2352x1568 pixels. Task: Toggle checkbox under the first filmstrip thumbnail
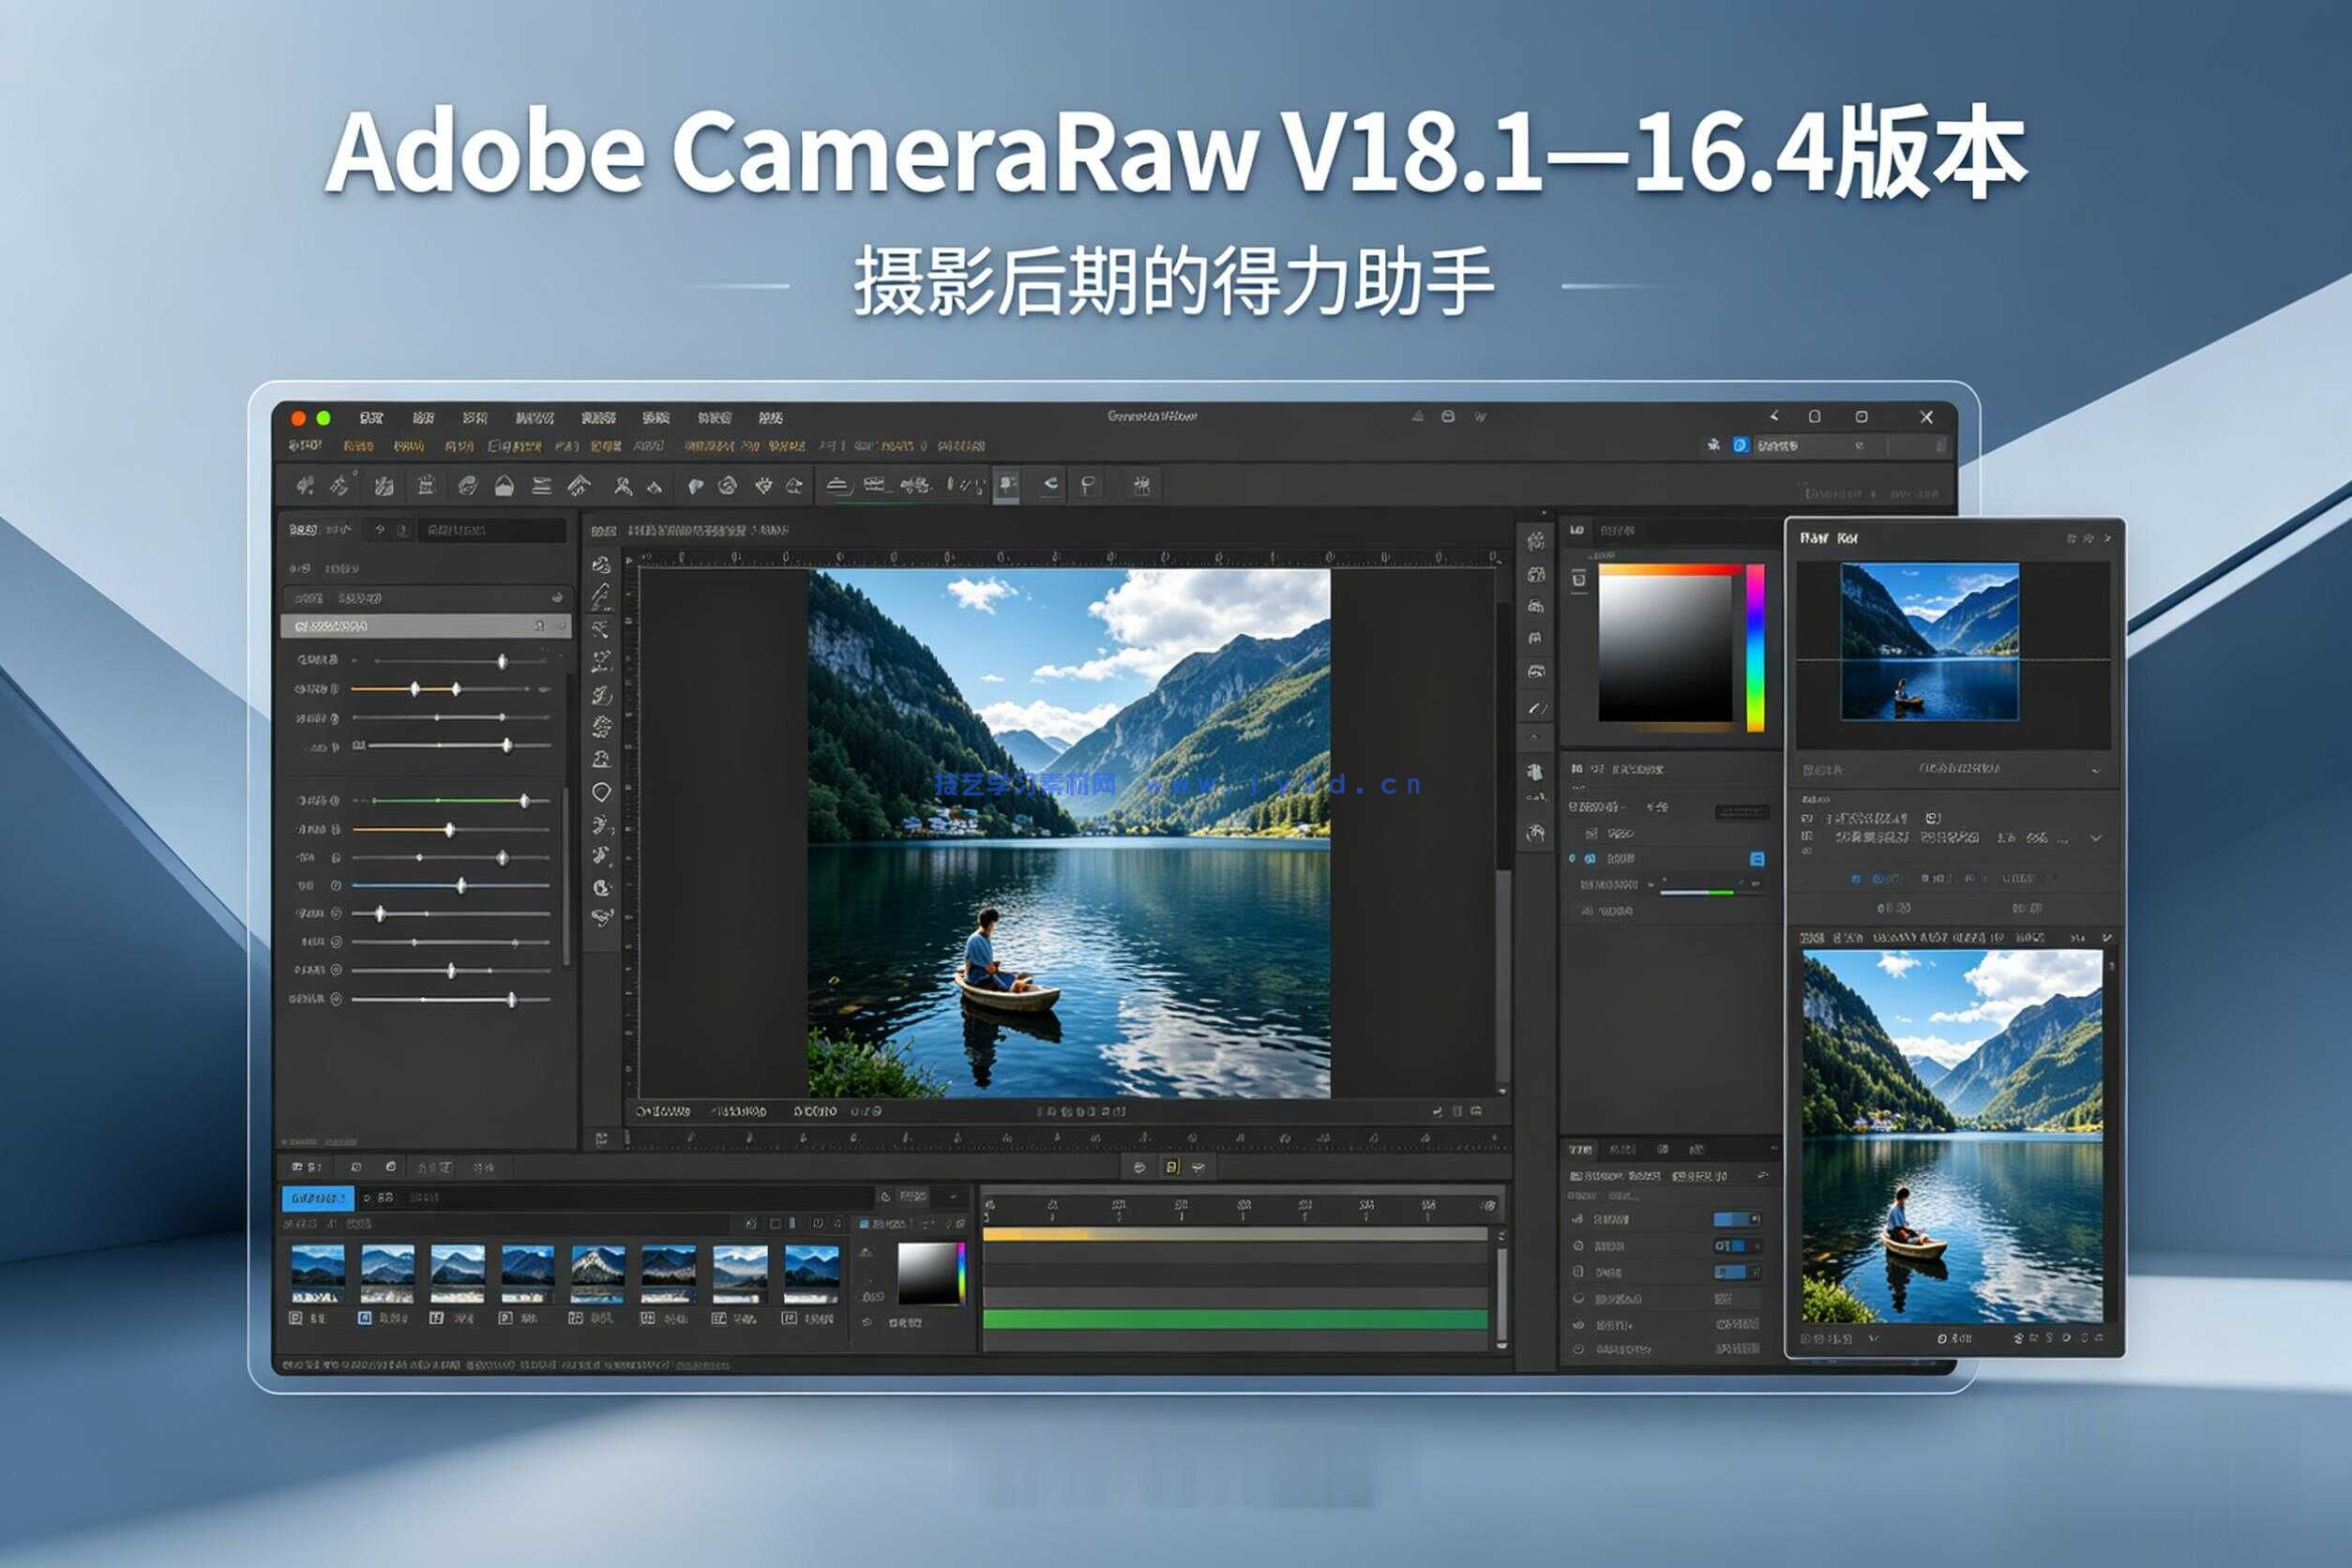point(295,1318)
